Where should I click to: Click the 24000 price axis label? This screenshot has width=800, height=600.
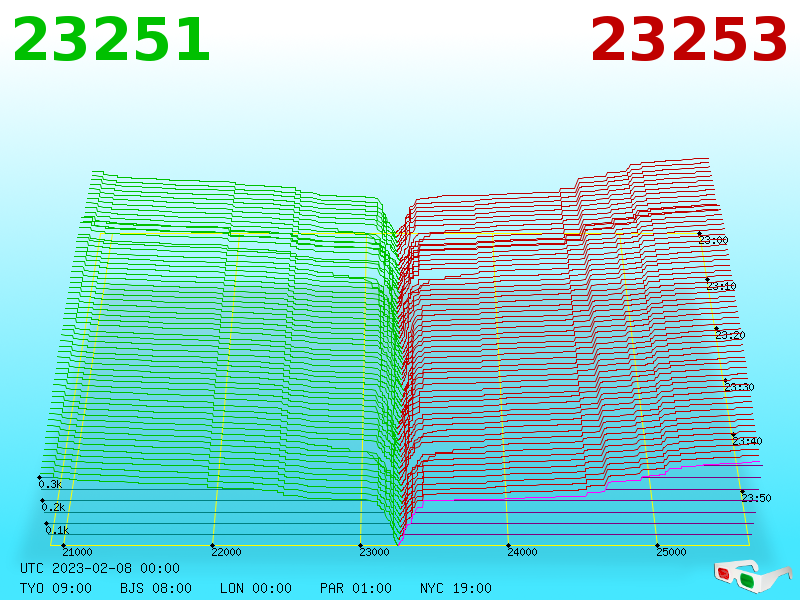522,552
